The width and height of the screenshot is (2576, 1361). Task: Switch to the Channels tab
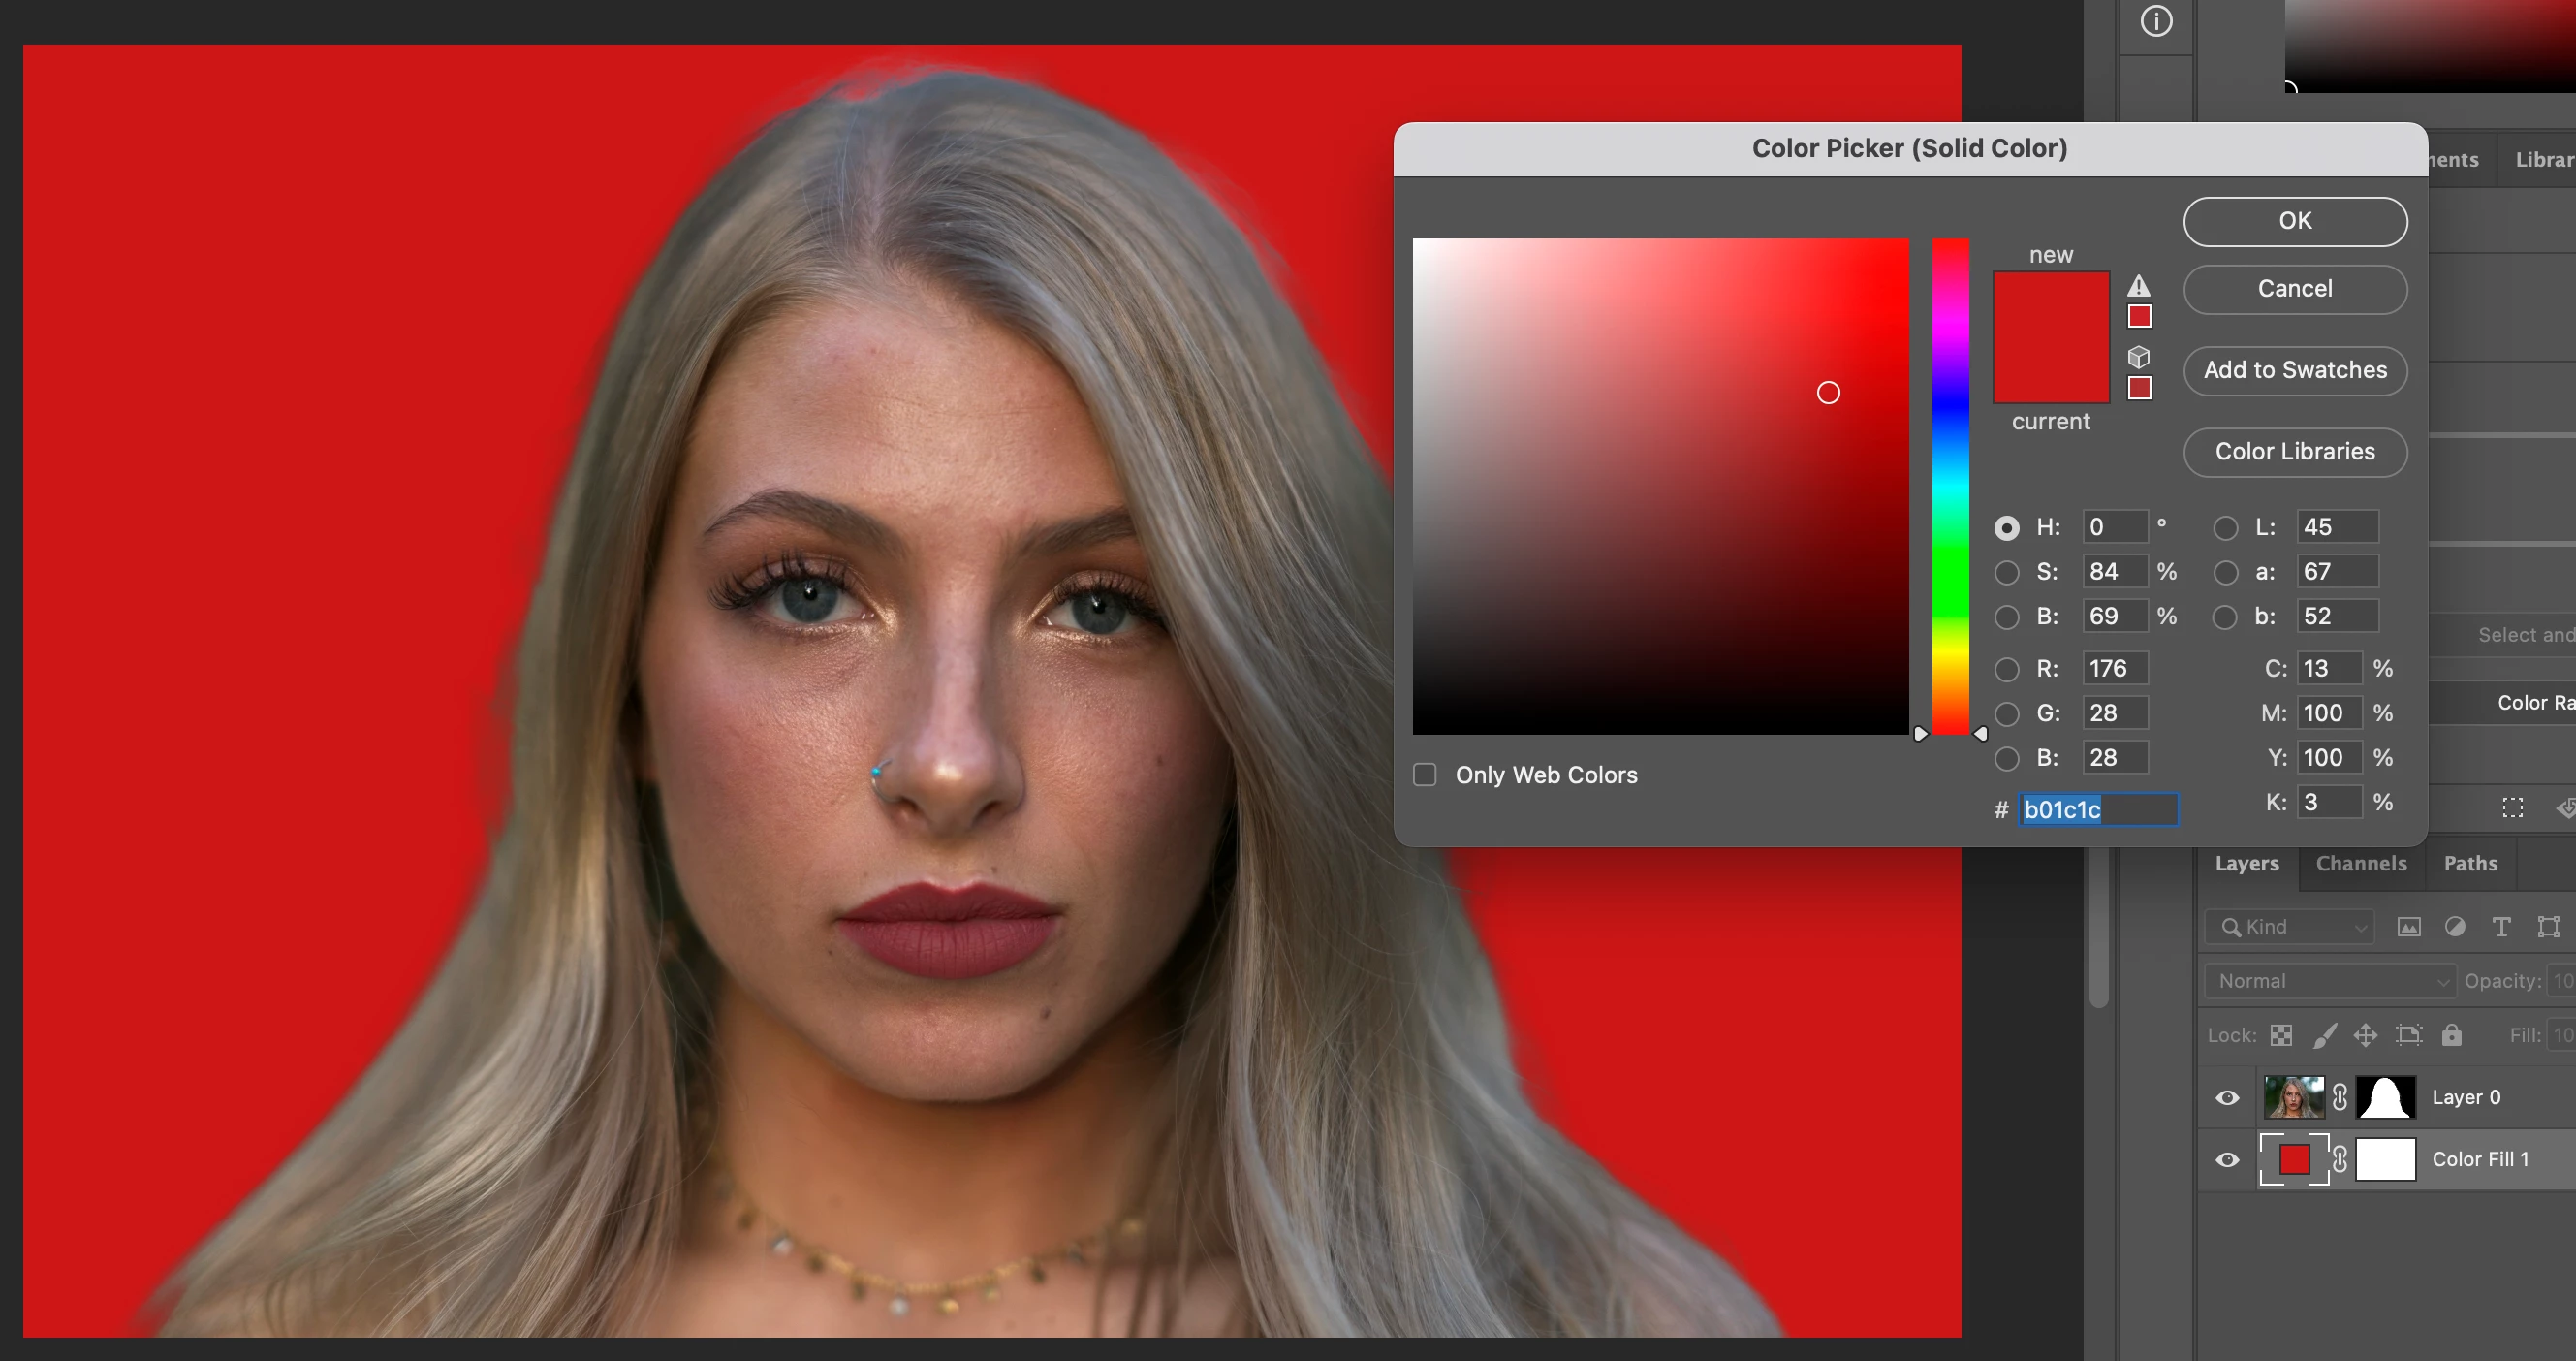tap(2360, 863)
